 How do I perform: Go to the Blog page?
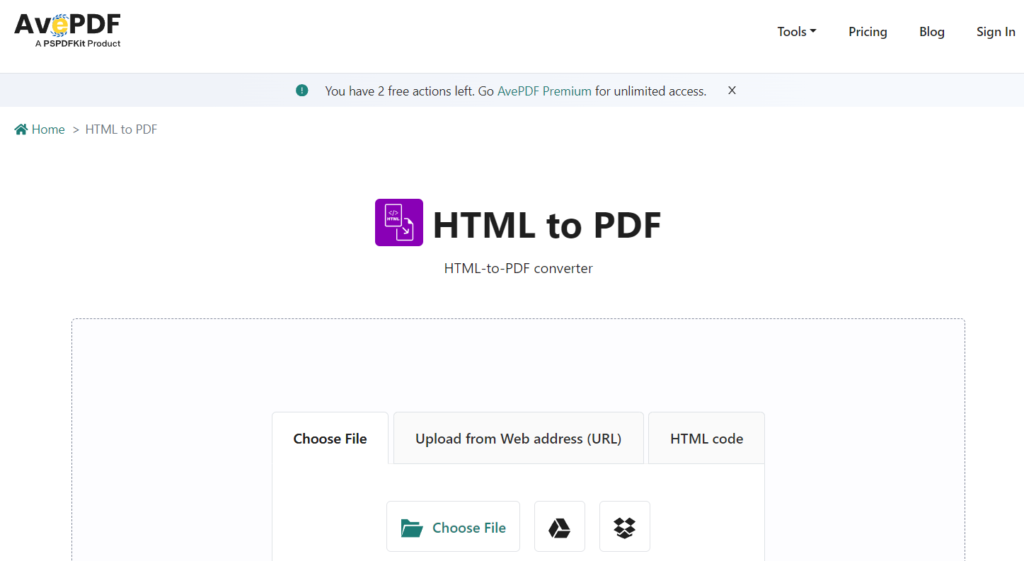[931, 32]
